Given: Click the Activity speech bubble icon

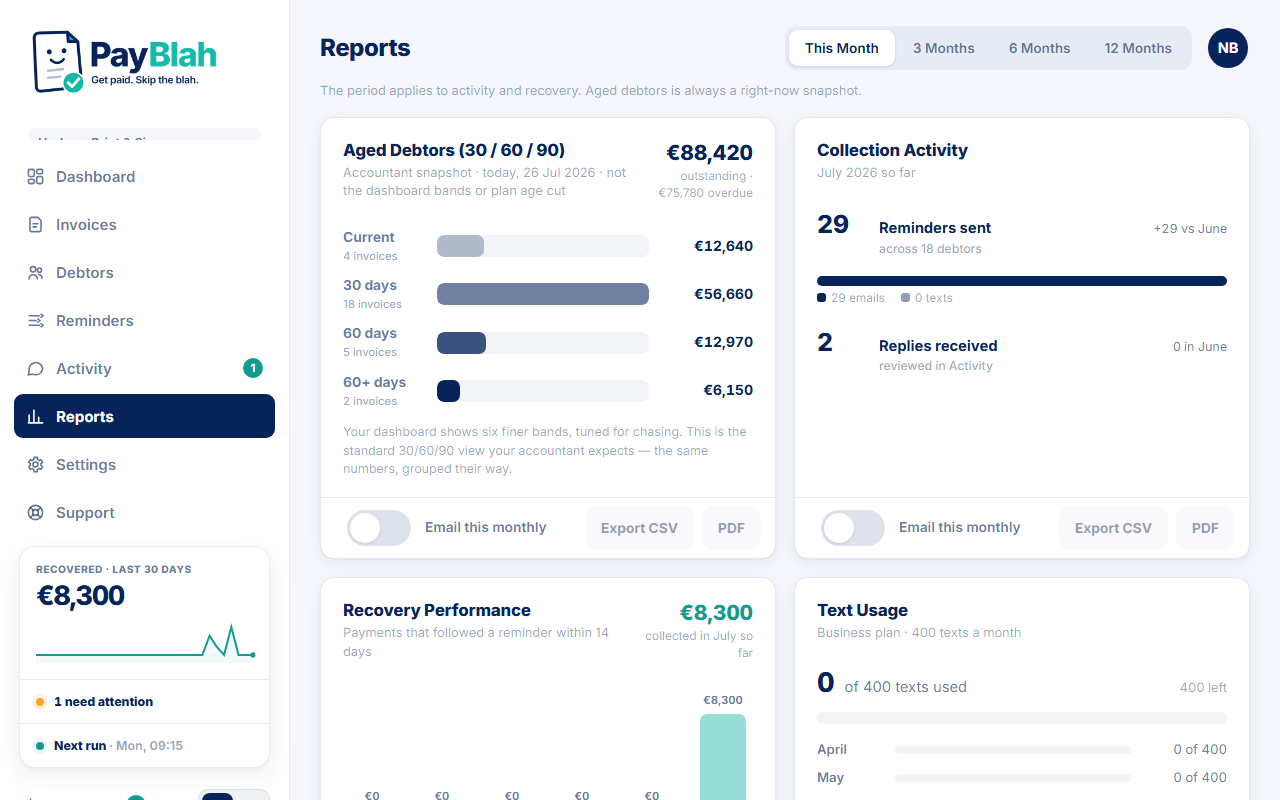Looking at the screenshot, I should pos(36,369).
